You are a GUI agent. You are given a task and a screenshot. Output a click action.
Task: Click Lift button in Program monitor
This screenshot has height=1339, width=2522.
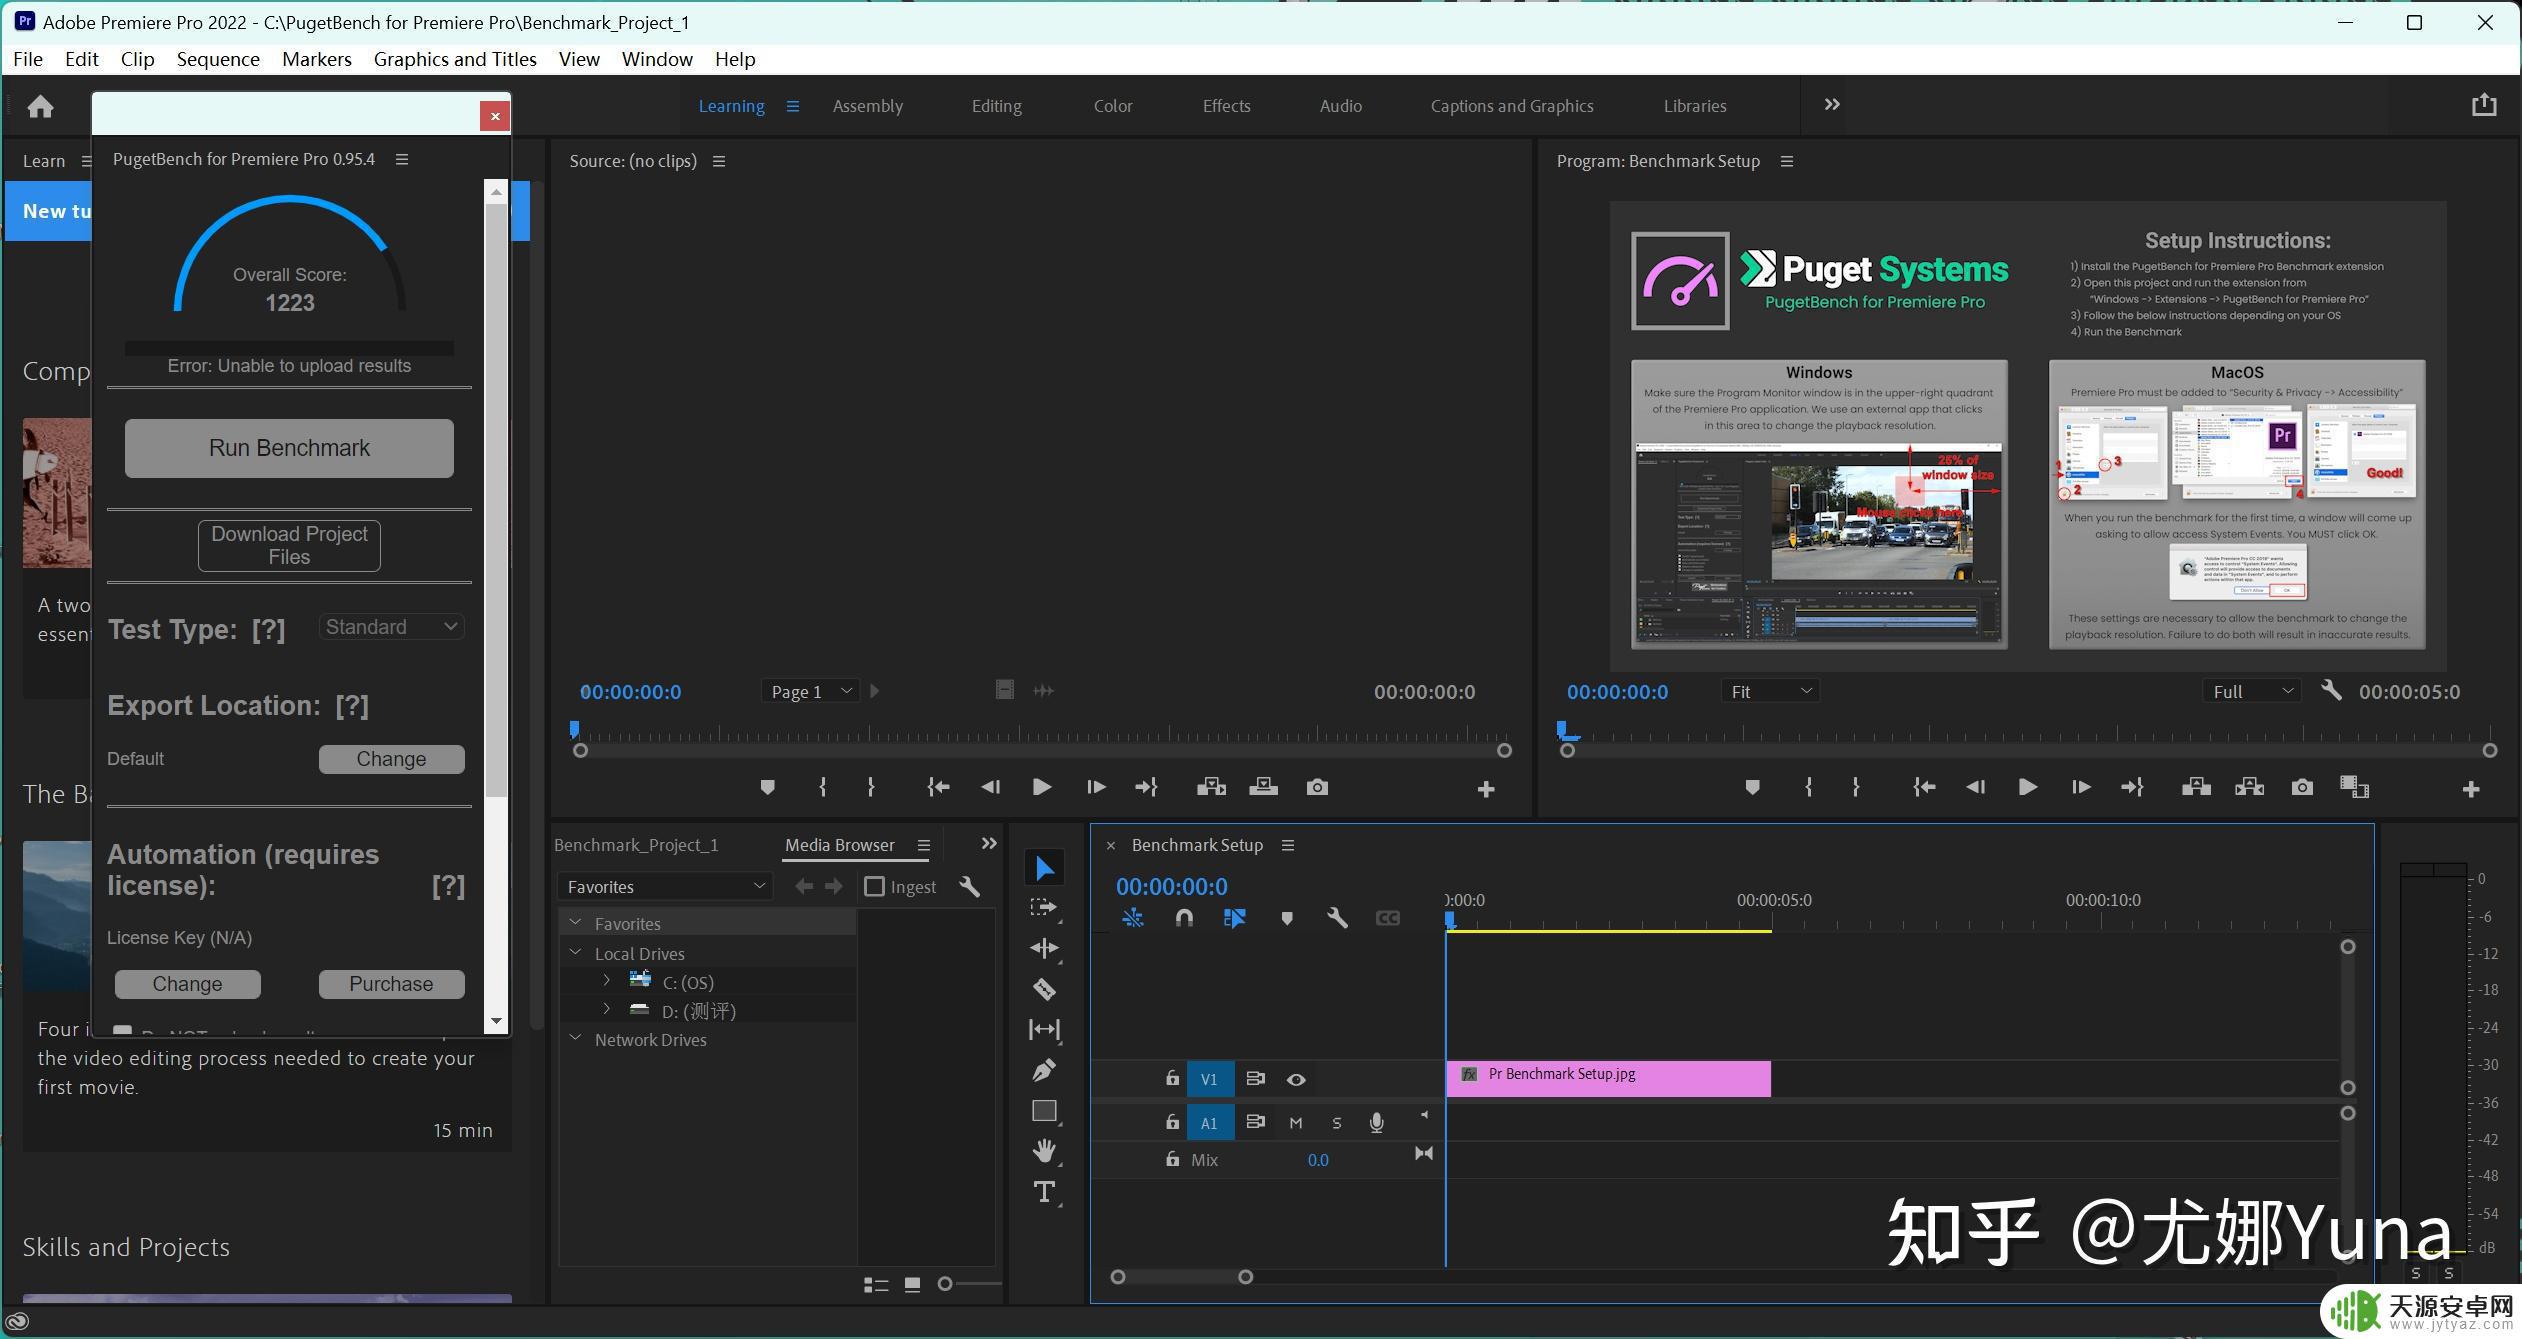point(2196,788)
